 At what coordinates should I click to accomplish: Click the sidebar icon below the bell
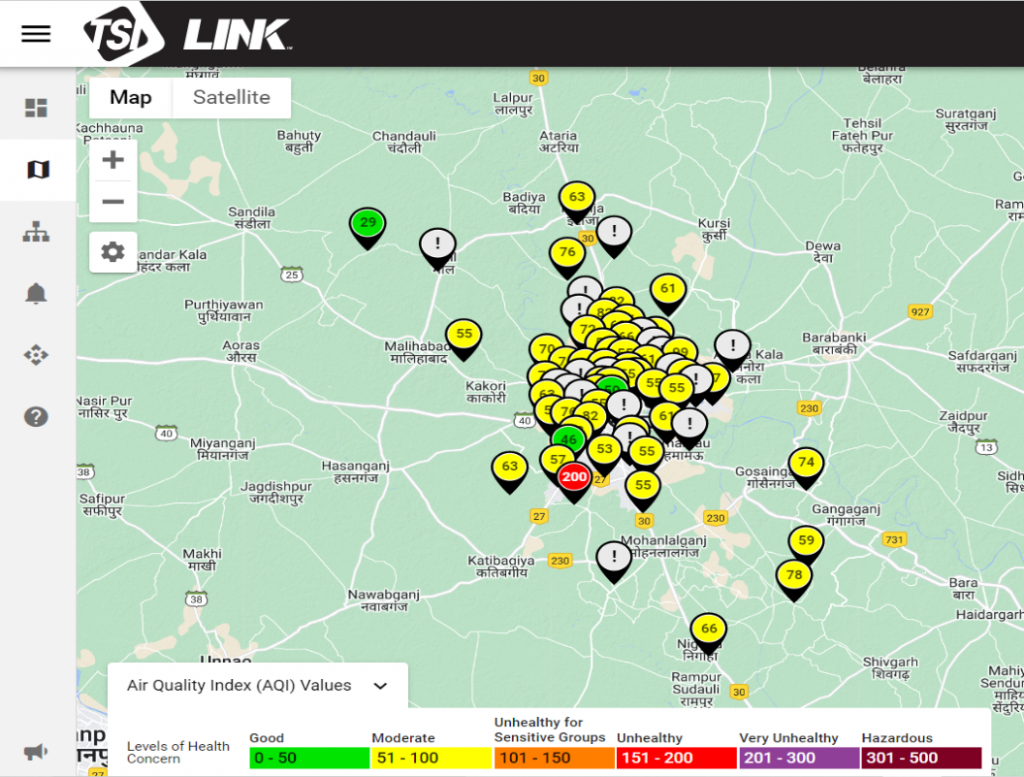[x=36, y=355]
